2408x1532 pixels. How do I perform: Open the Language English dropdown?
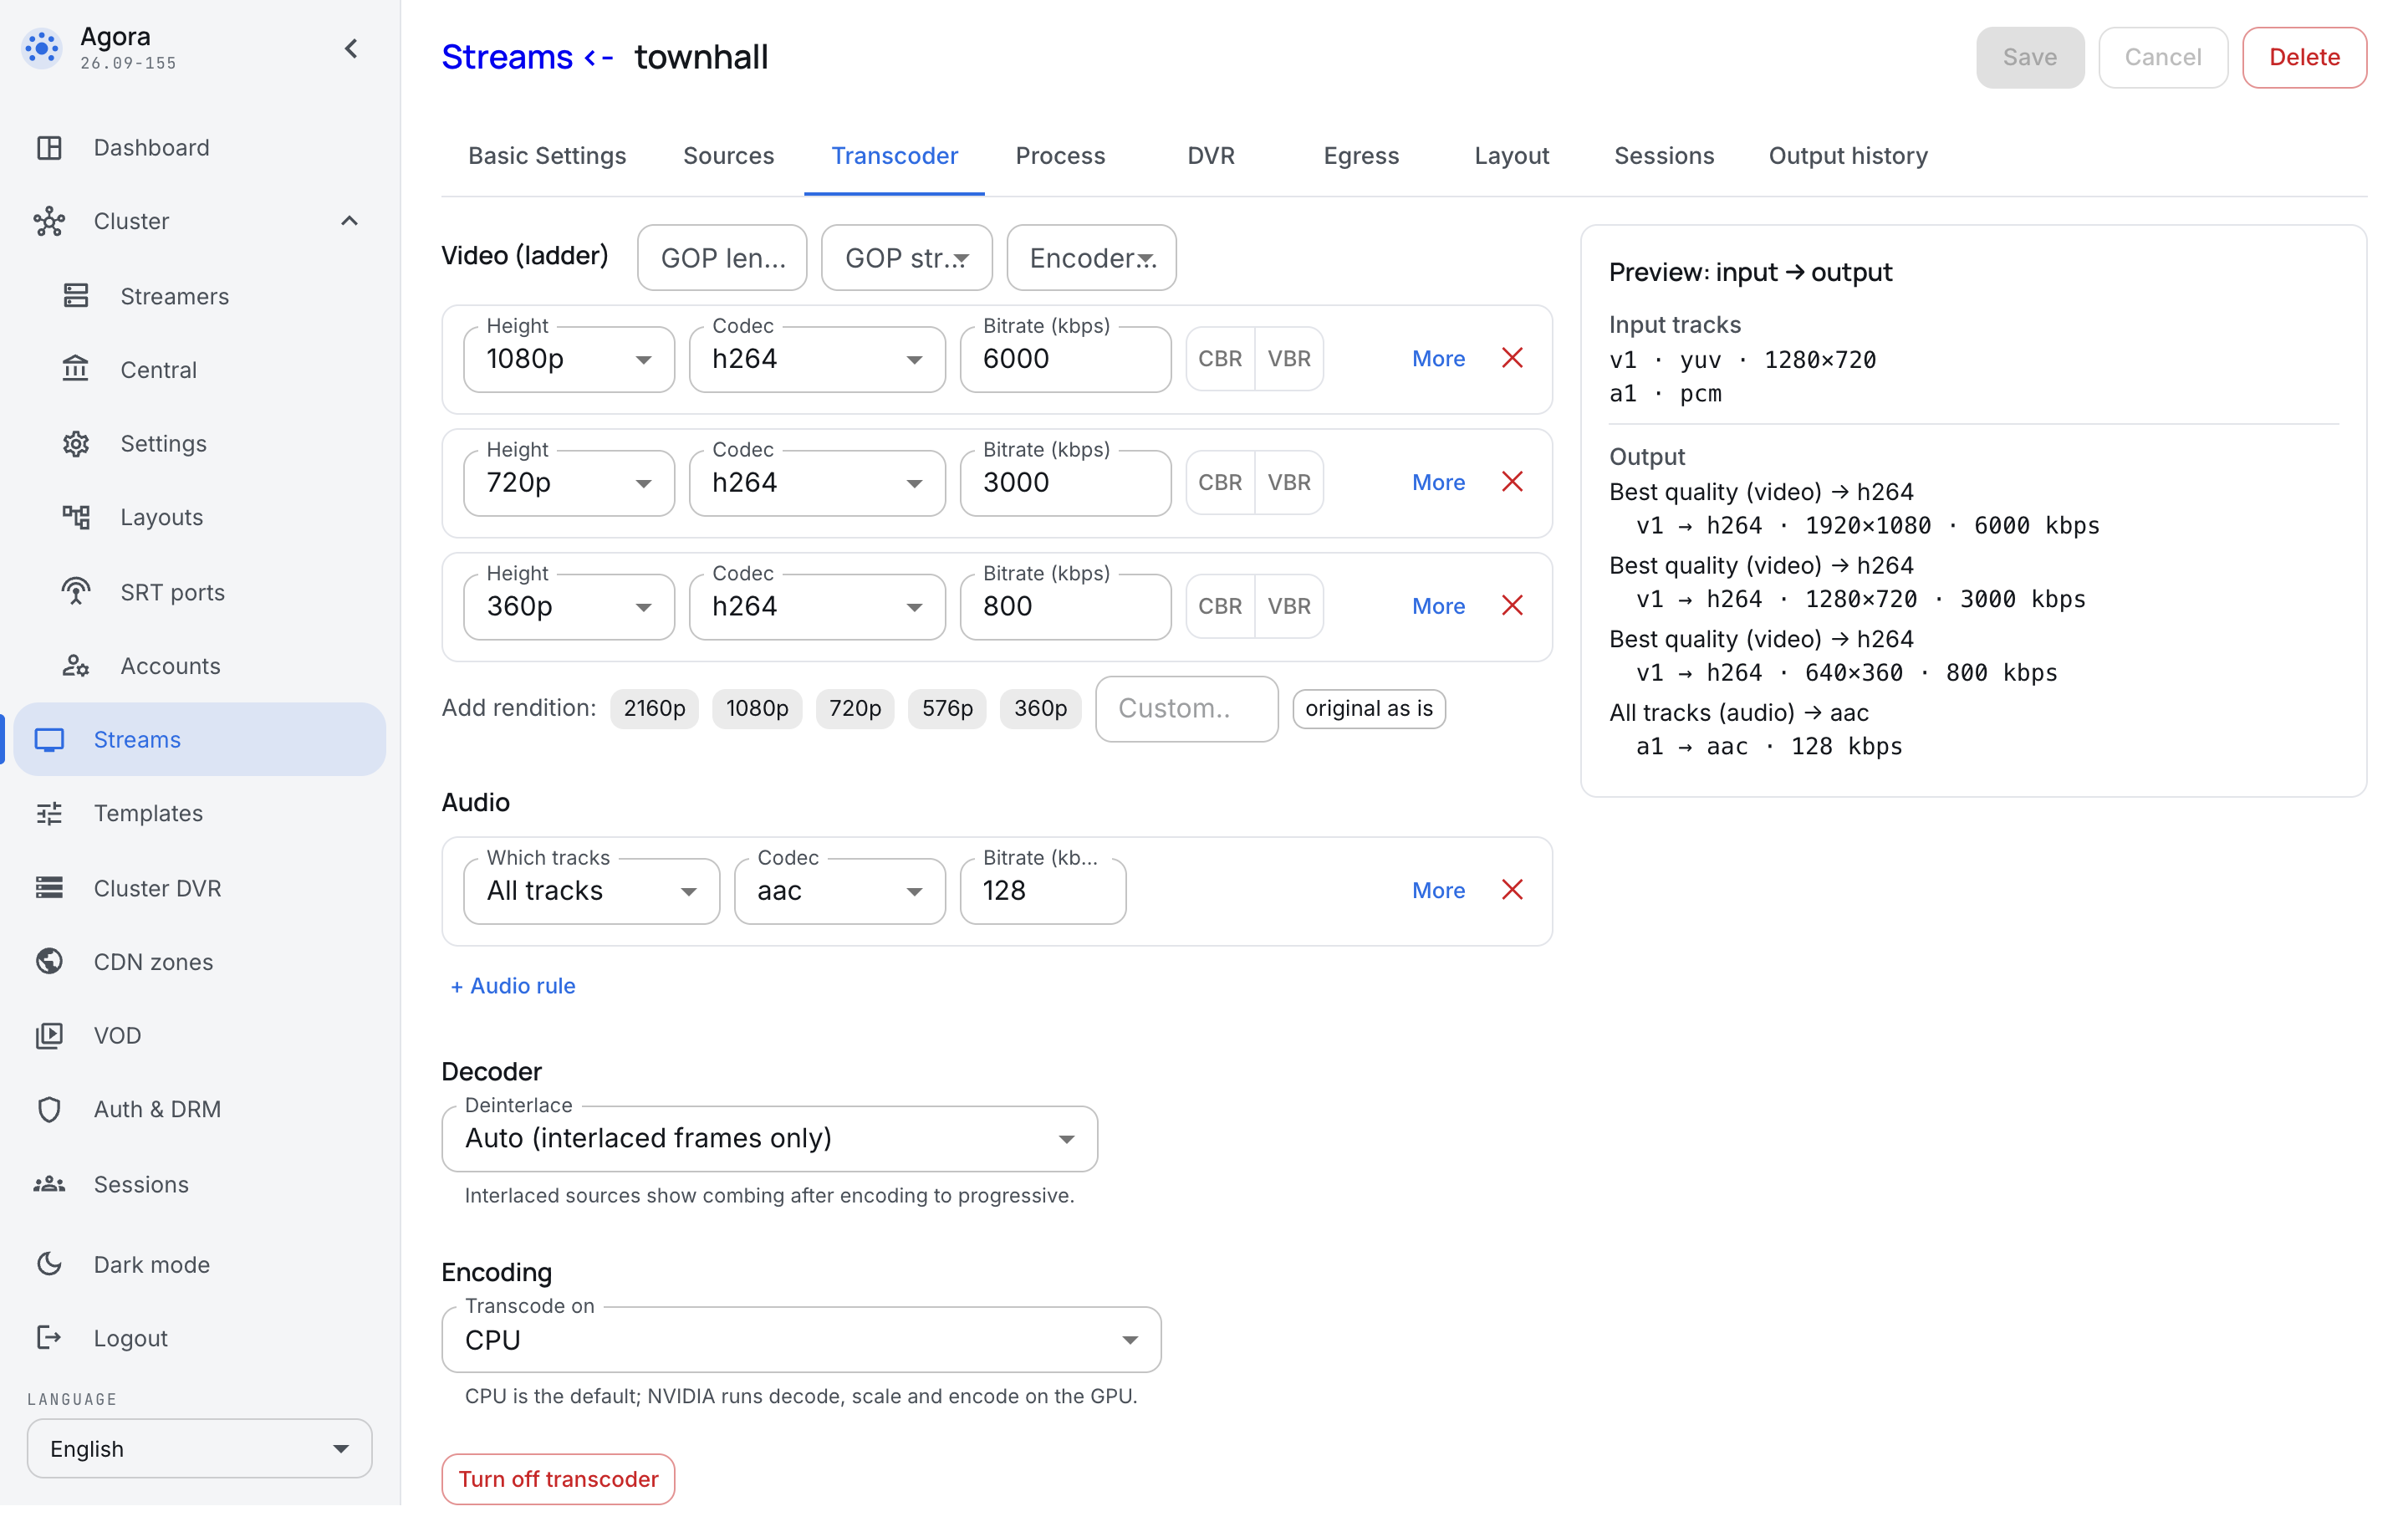[x=199, y=1449]
